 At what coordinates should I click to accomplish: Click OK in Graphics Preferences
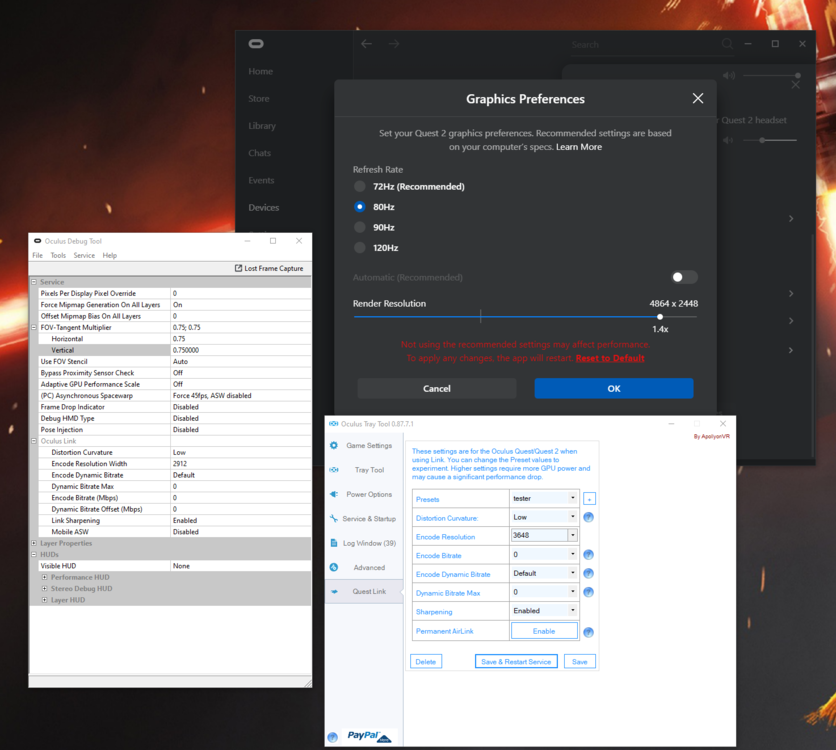(x=614, y=389)
